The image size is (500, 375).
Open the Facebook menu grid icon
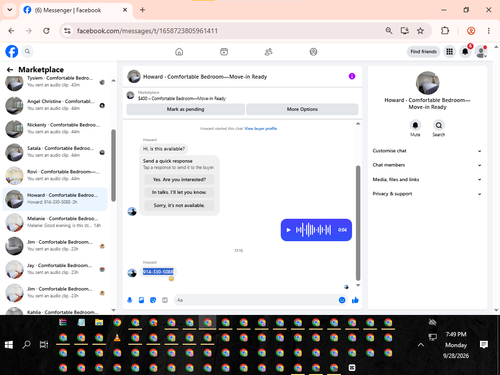(449, 52)
